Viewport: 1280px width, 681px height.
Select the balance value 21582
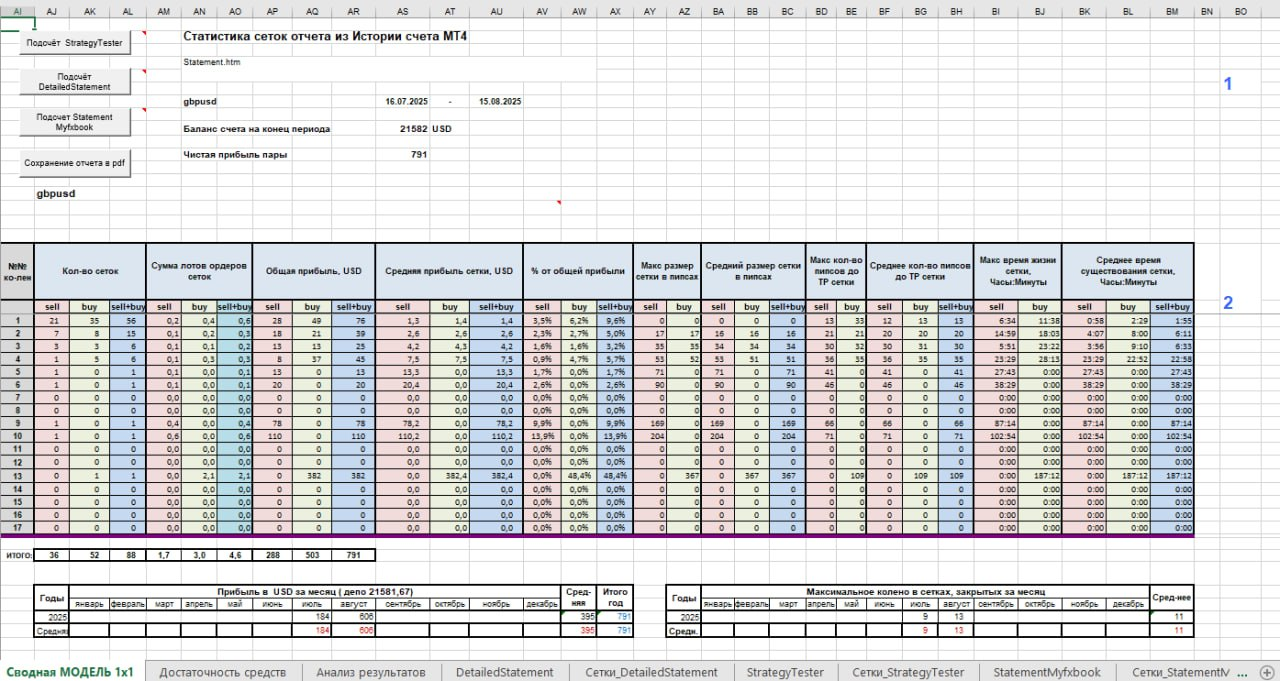tap(413, 129)
